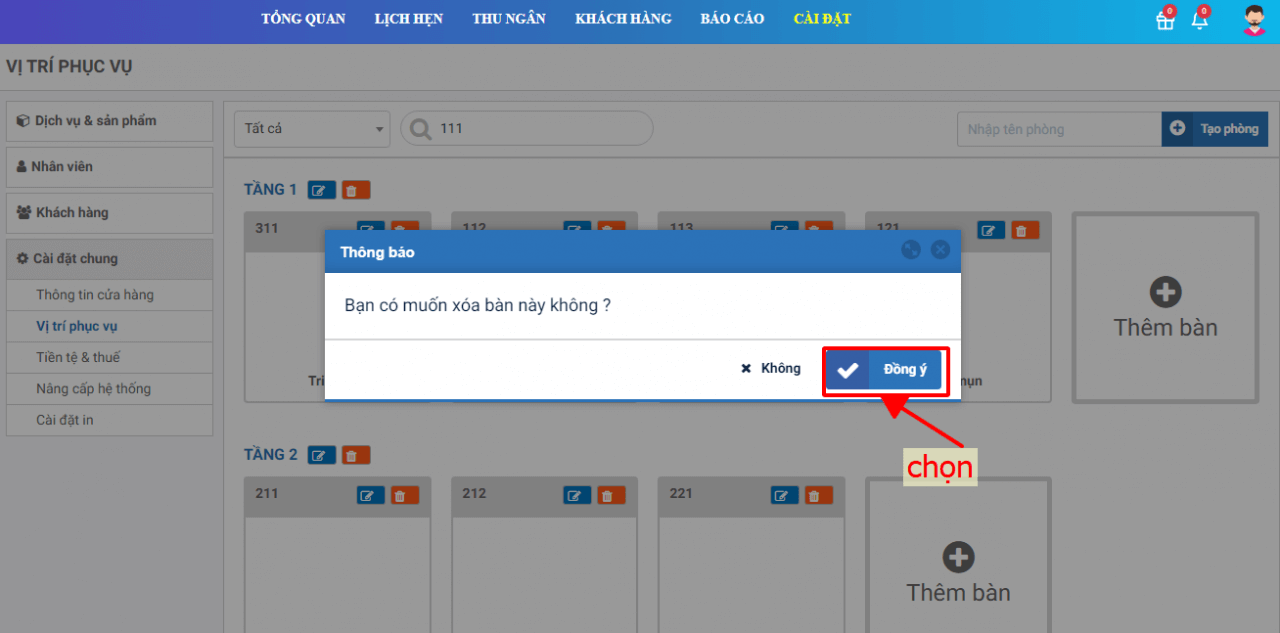Cancel deletion by clicking Không
The height and width of the screenshot is (633, 1280).
pos(771,369)
